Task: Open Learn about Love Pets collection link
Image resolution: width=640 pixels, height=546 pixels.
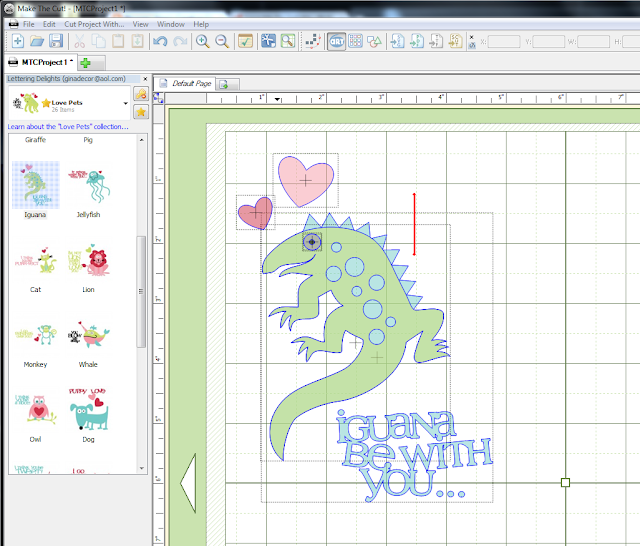Action: click(68, 127)
